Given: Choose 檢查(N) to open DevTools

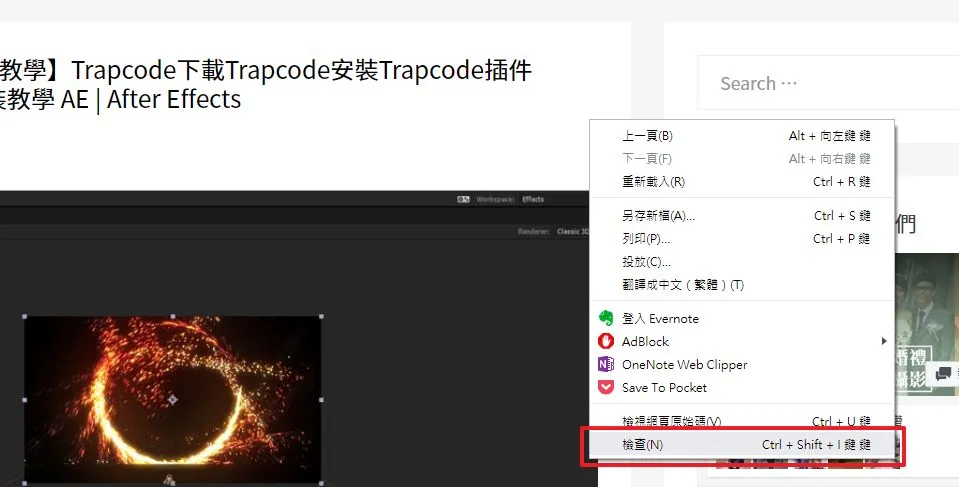Looking at the screenshot, I should tap(742, 445).
